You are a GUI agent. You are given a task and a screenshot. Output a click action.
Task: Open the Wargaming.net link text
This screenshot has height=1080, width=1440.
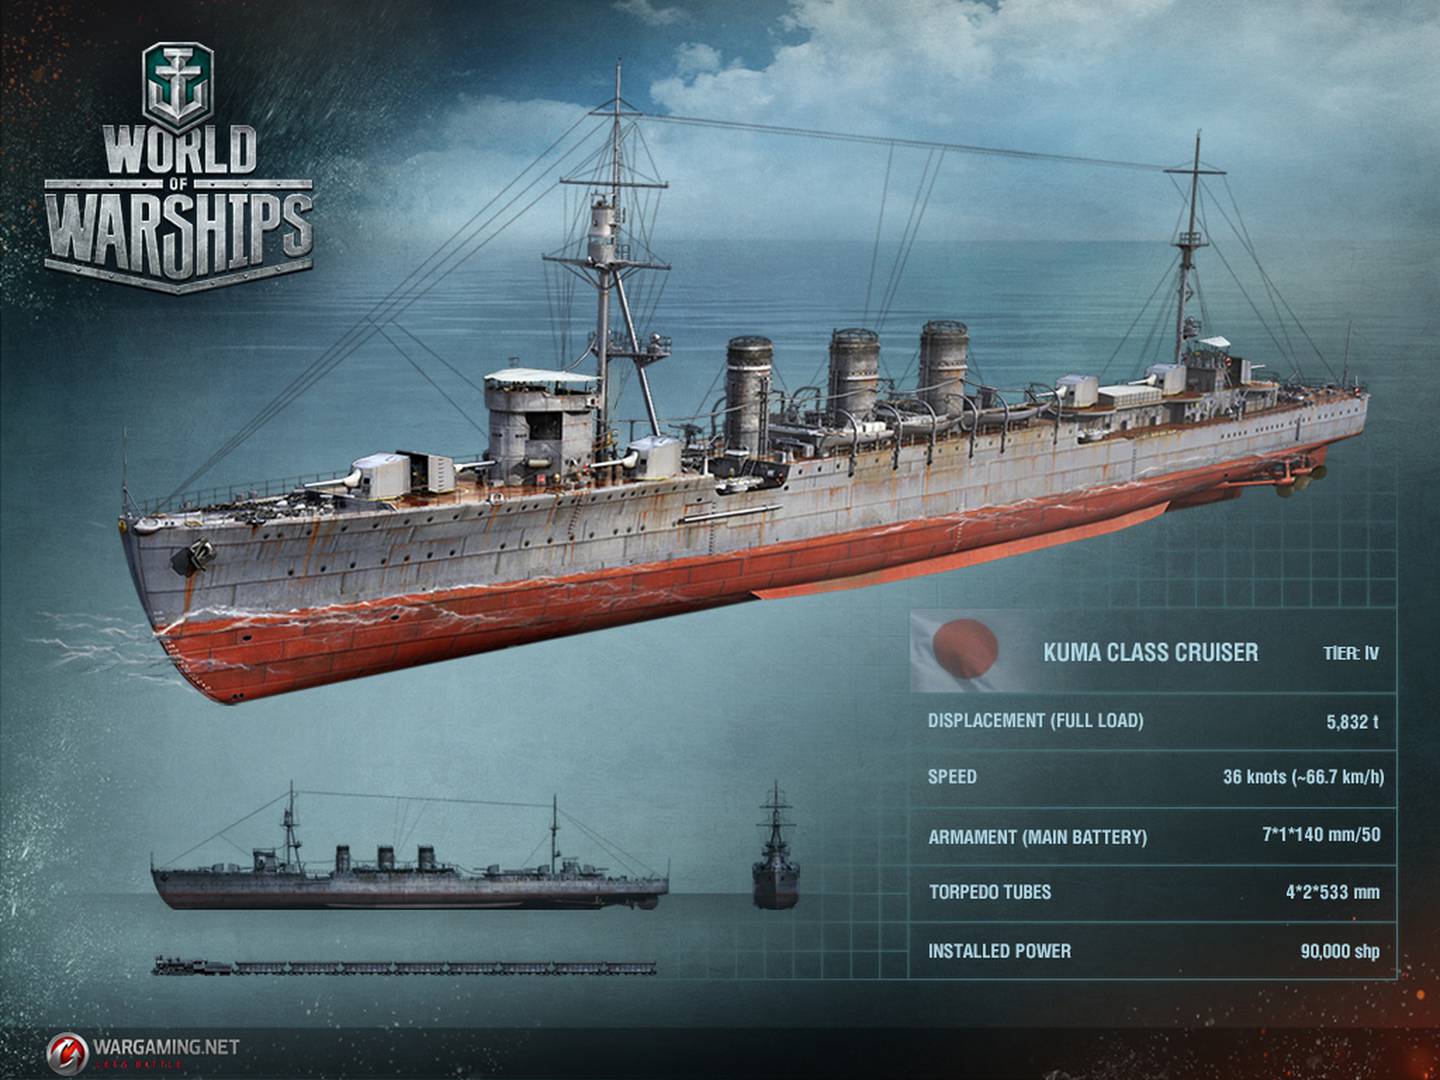[167, 1047]
